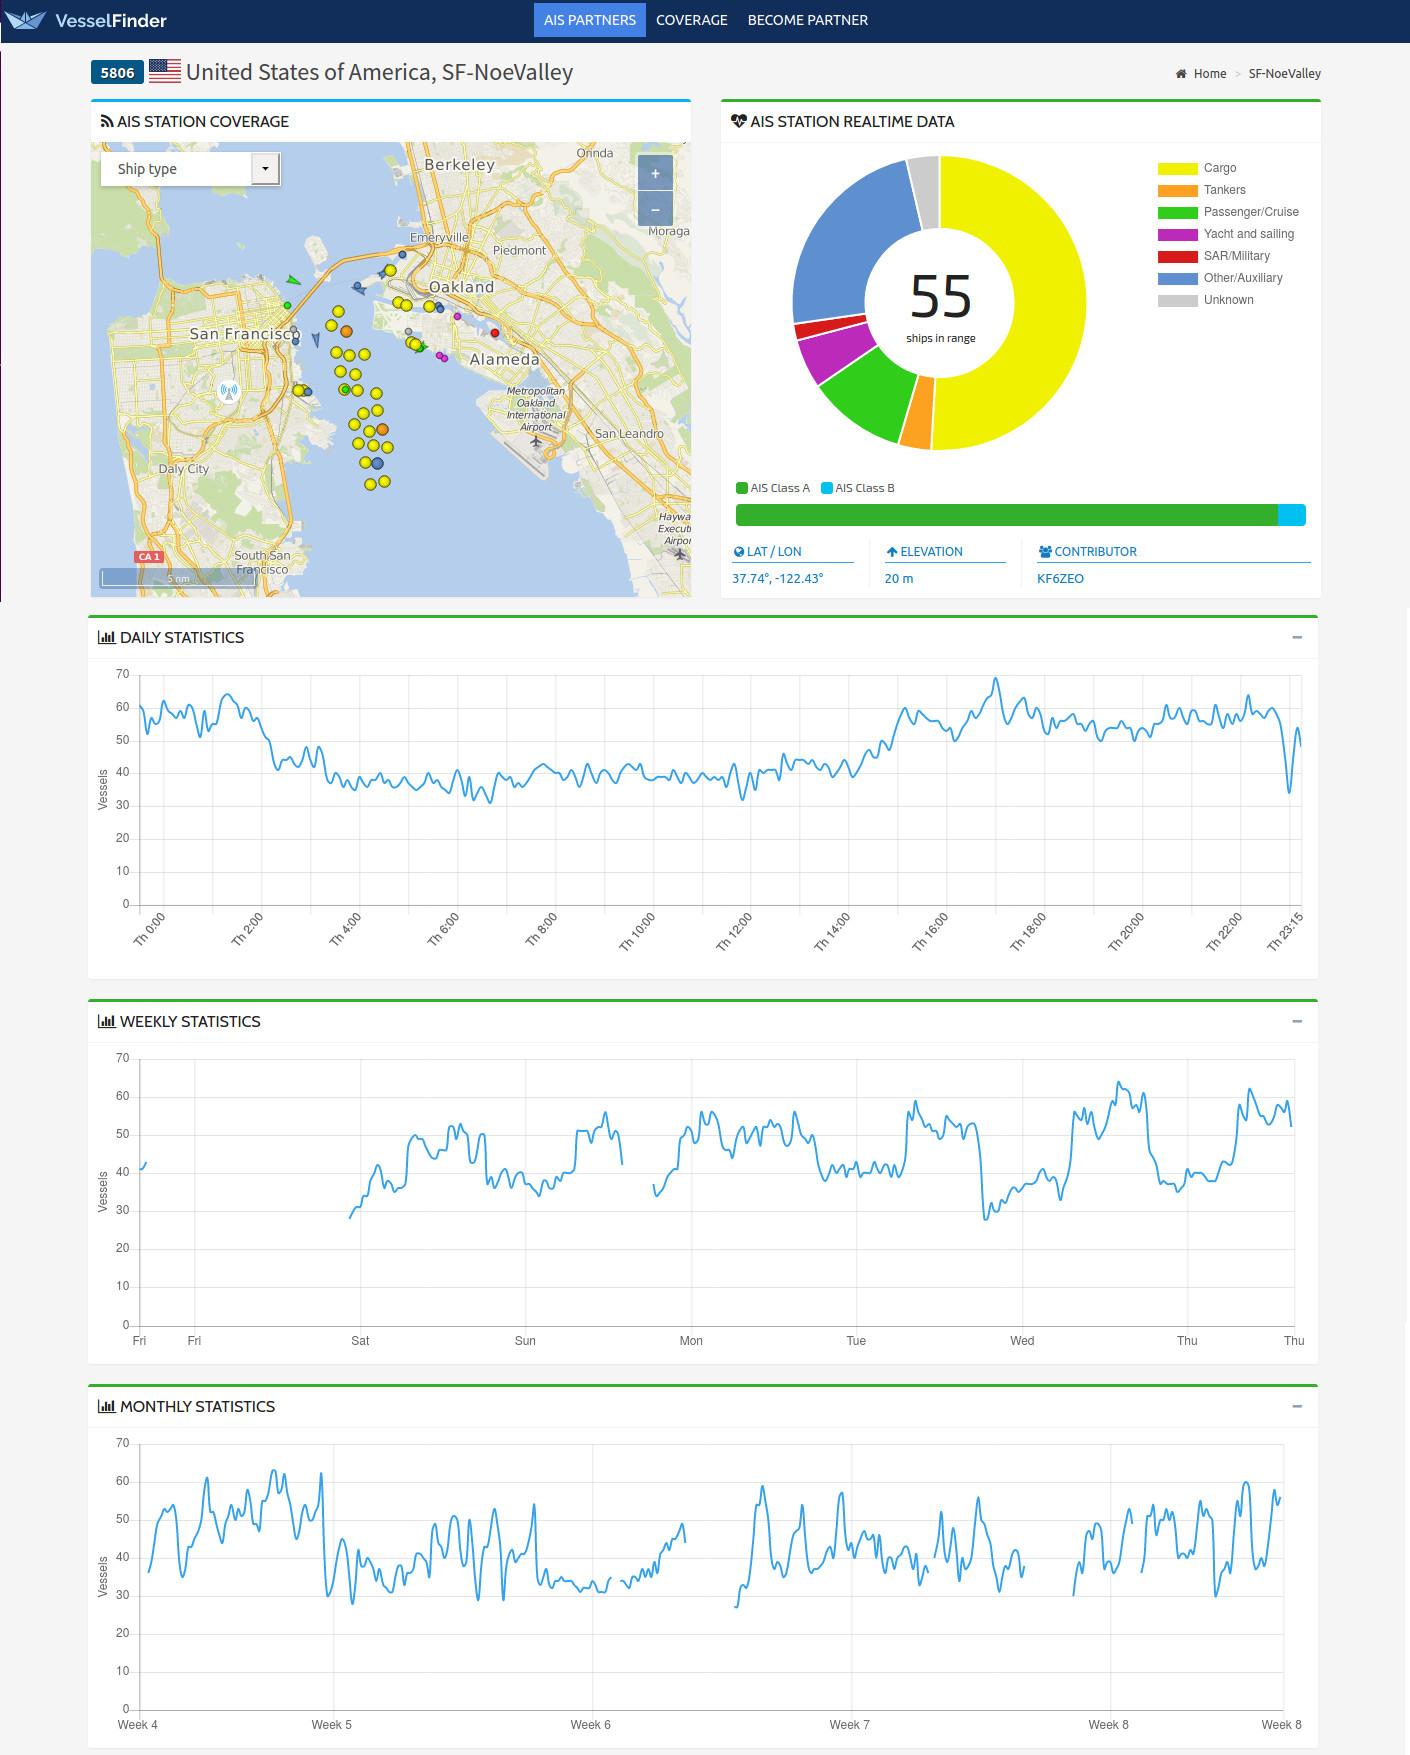The height and width of the screenshot is (1755, 1410).
Task: Click the map scale bar showing 5 nm
Action: tap(178, 578)
